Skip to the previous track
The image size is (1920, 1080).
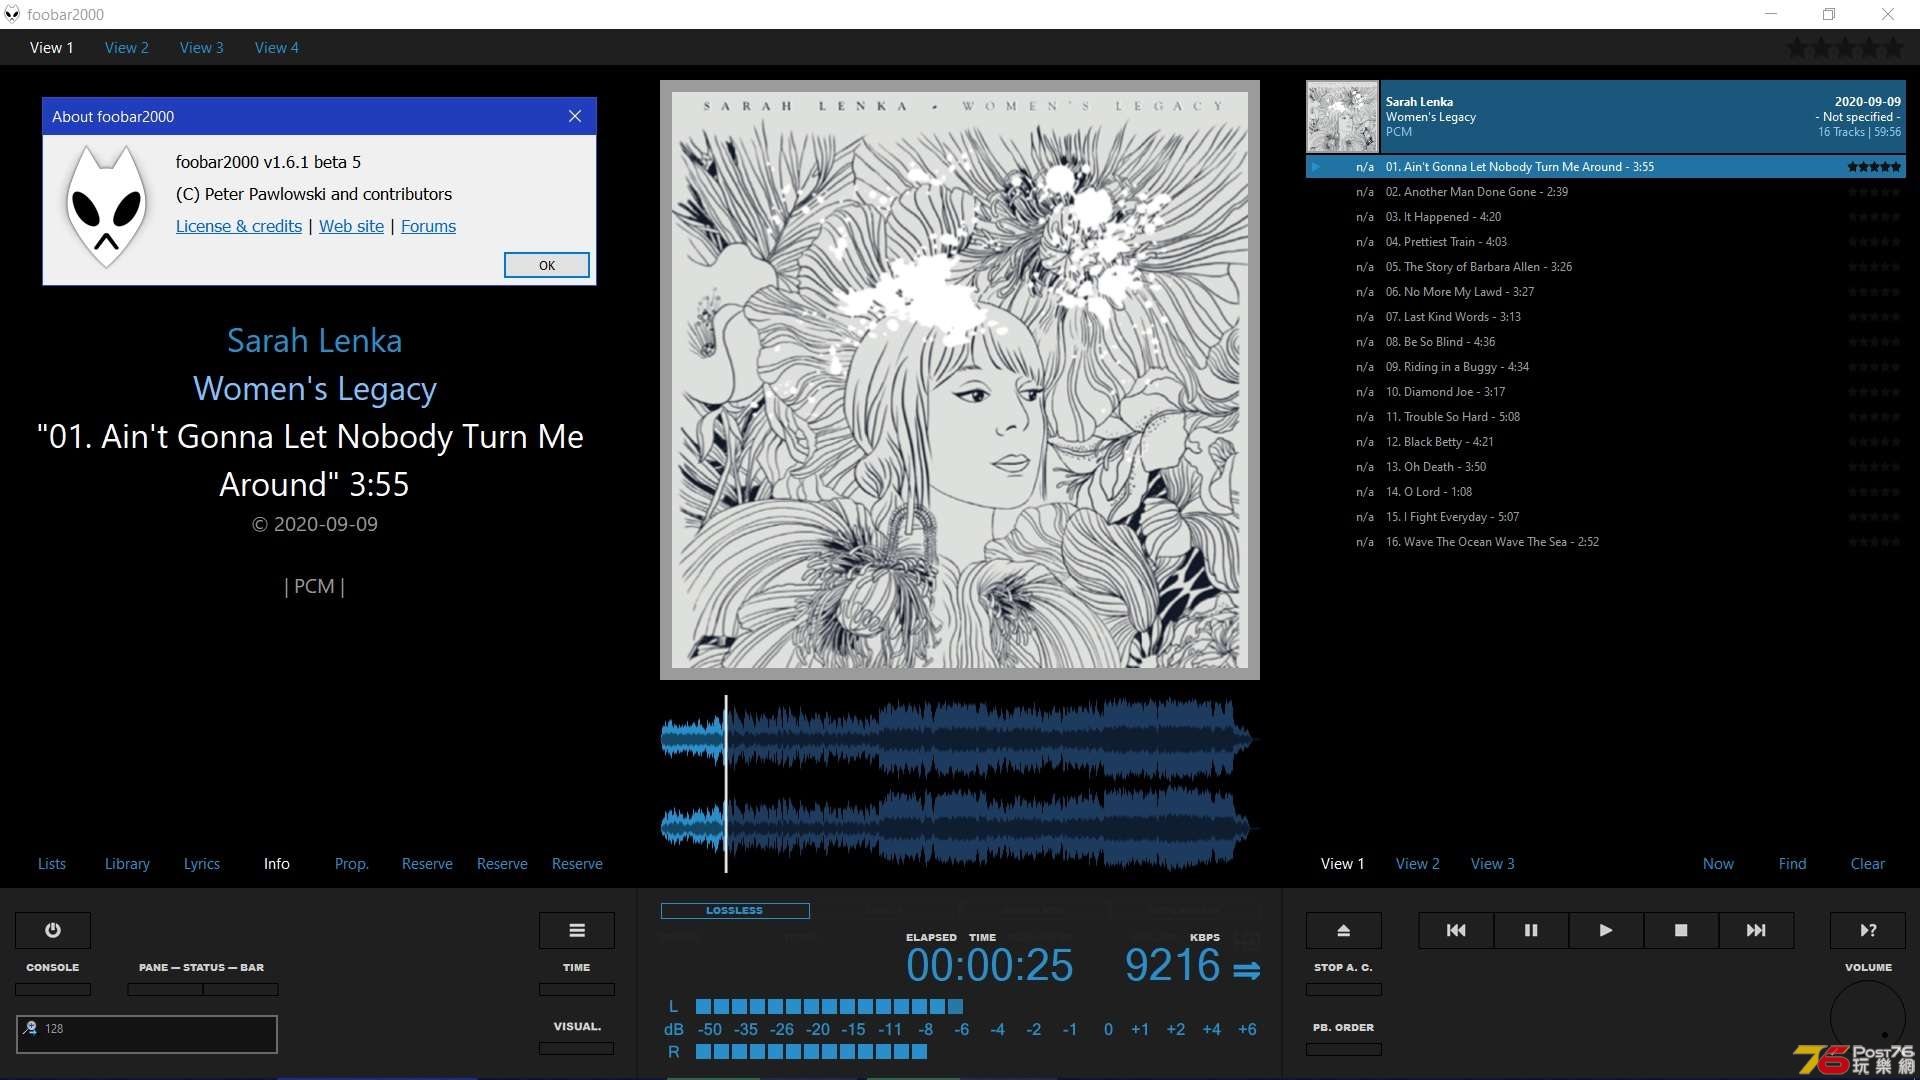1456,930
